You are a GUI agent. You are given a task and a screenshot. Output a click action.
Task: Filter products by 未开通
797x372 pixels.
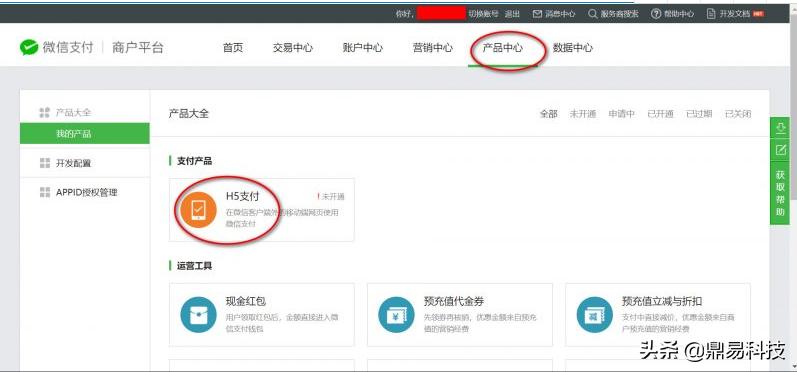583,114
